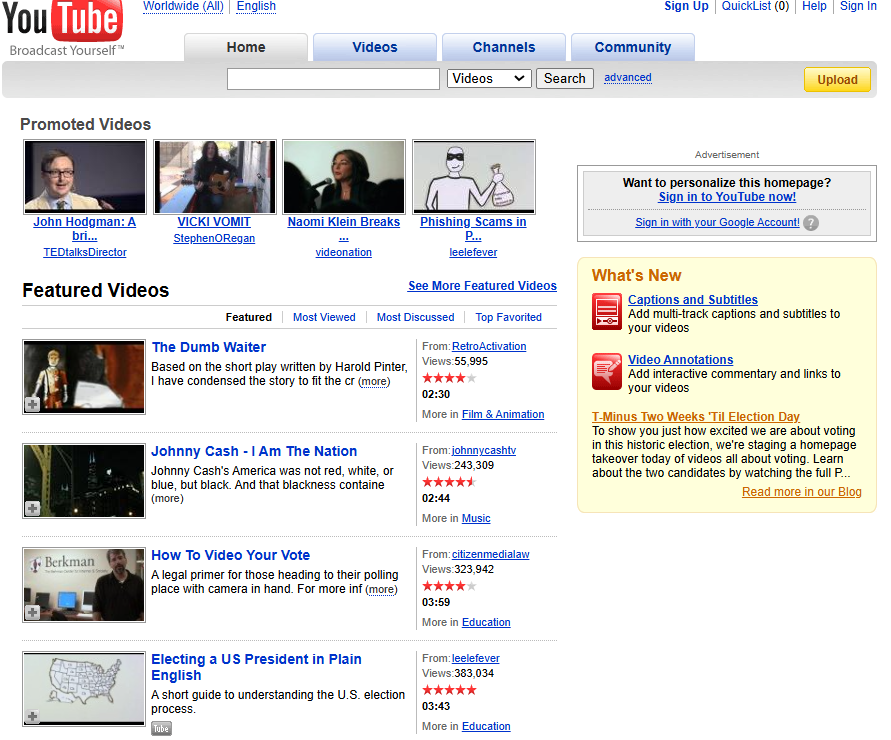The width and height of the screenshot is (891, 740).
Task: Click the Sign In link at top
Action: (x=858, y=6)
